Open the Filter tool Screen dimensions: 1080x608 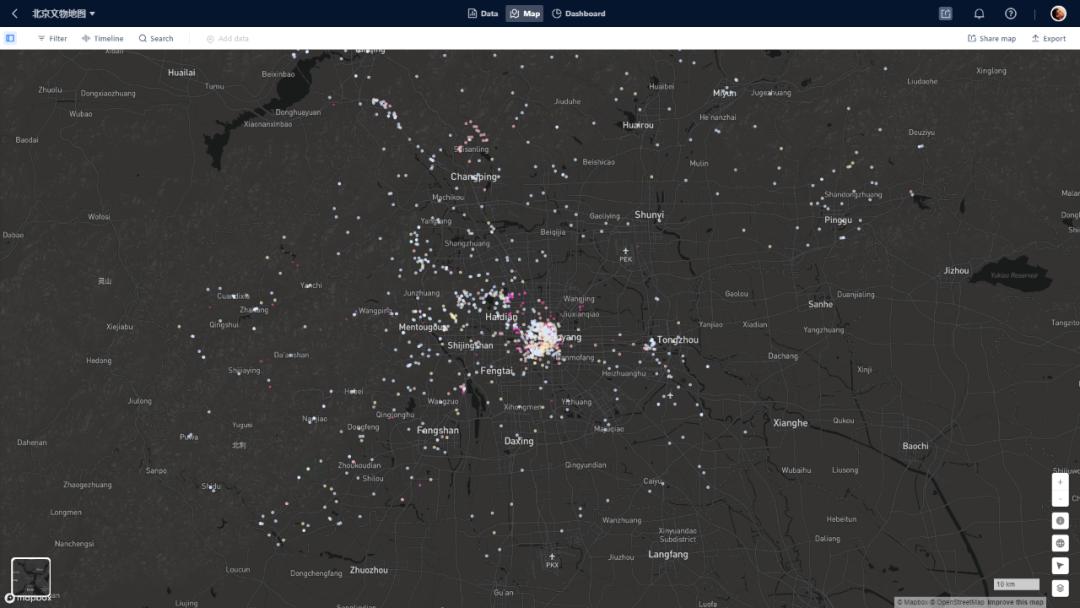52,39
